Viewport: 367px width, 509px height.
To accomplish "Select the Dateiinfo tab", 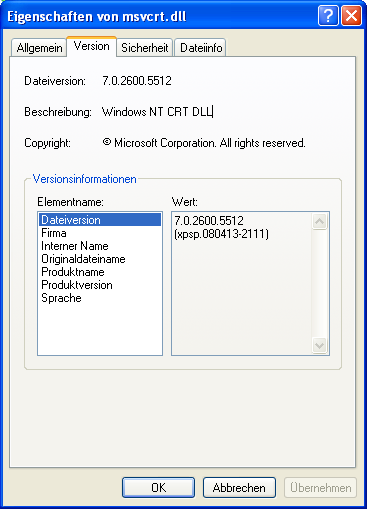I will coord(201,48).
